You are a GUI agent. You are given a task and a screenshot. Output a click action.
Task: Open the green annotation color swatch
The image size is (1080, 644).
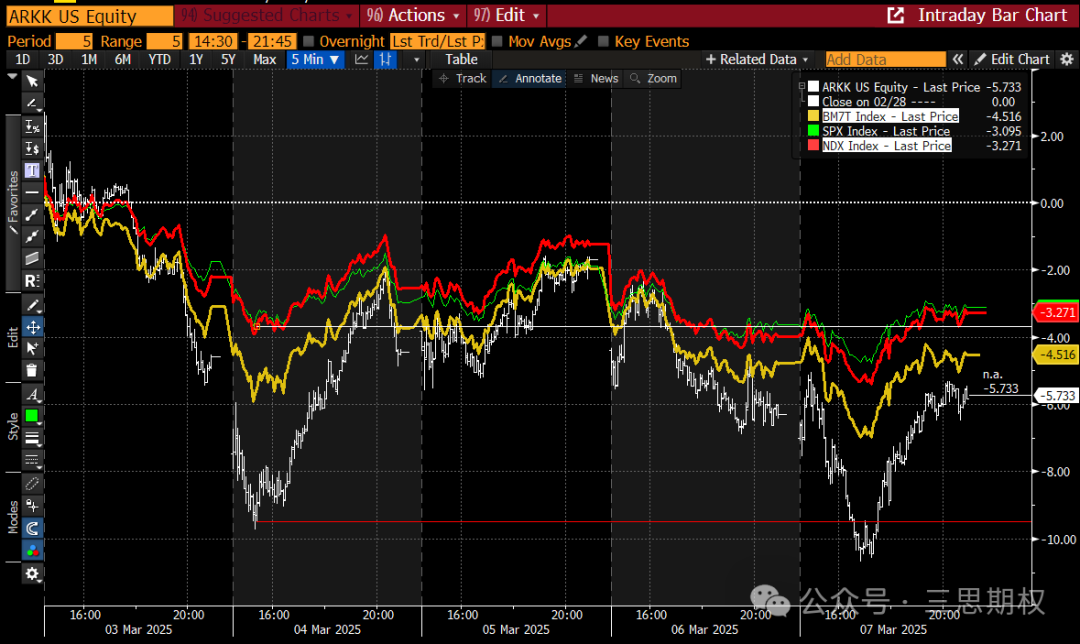coord(32,416)
